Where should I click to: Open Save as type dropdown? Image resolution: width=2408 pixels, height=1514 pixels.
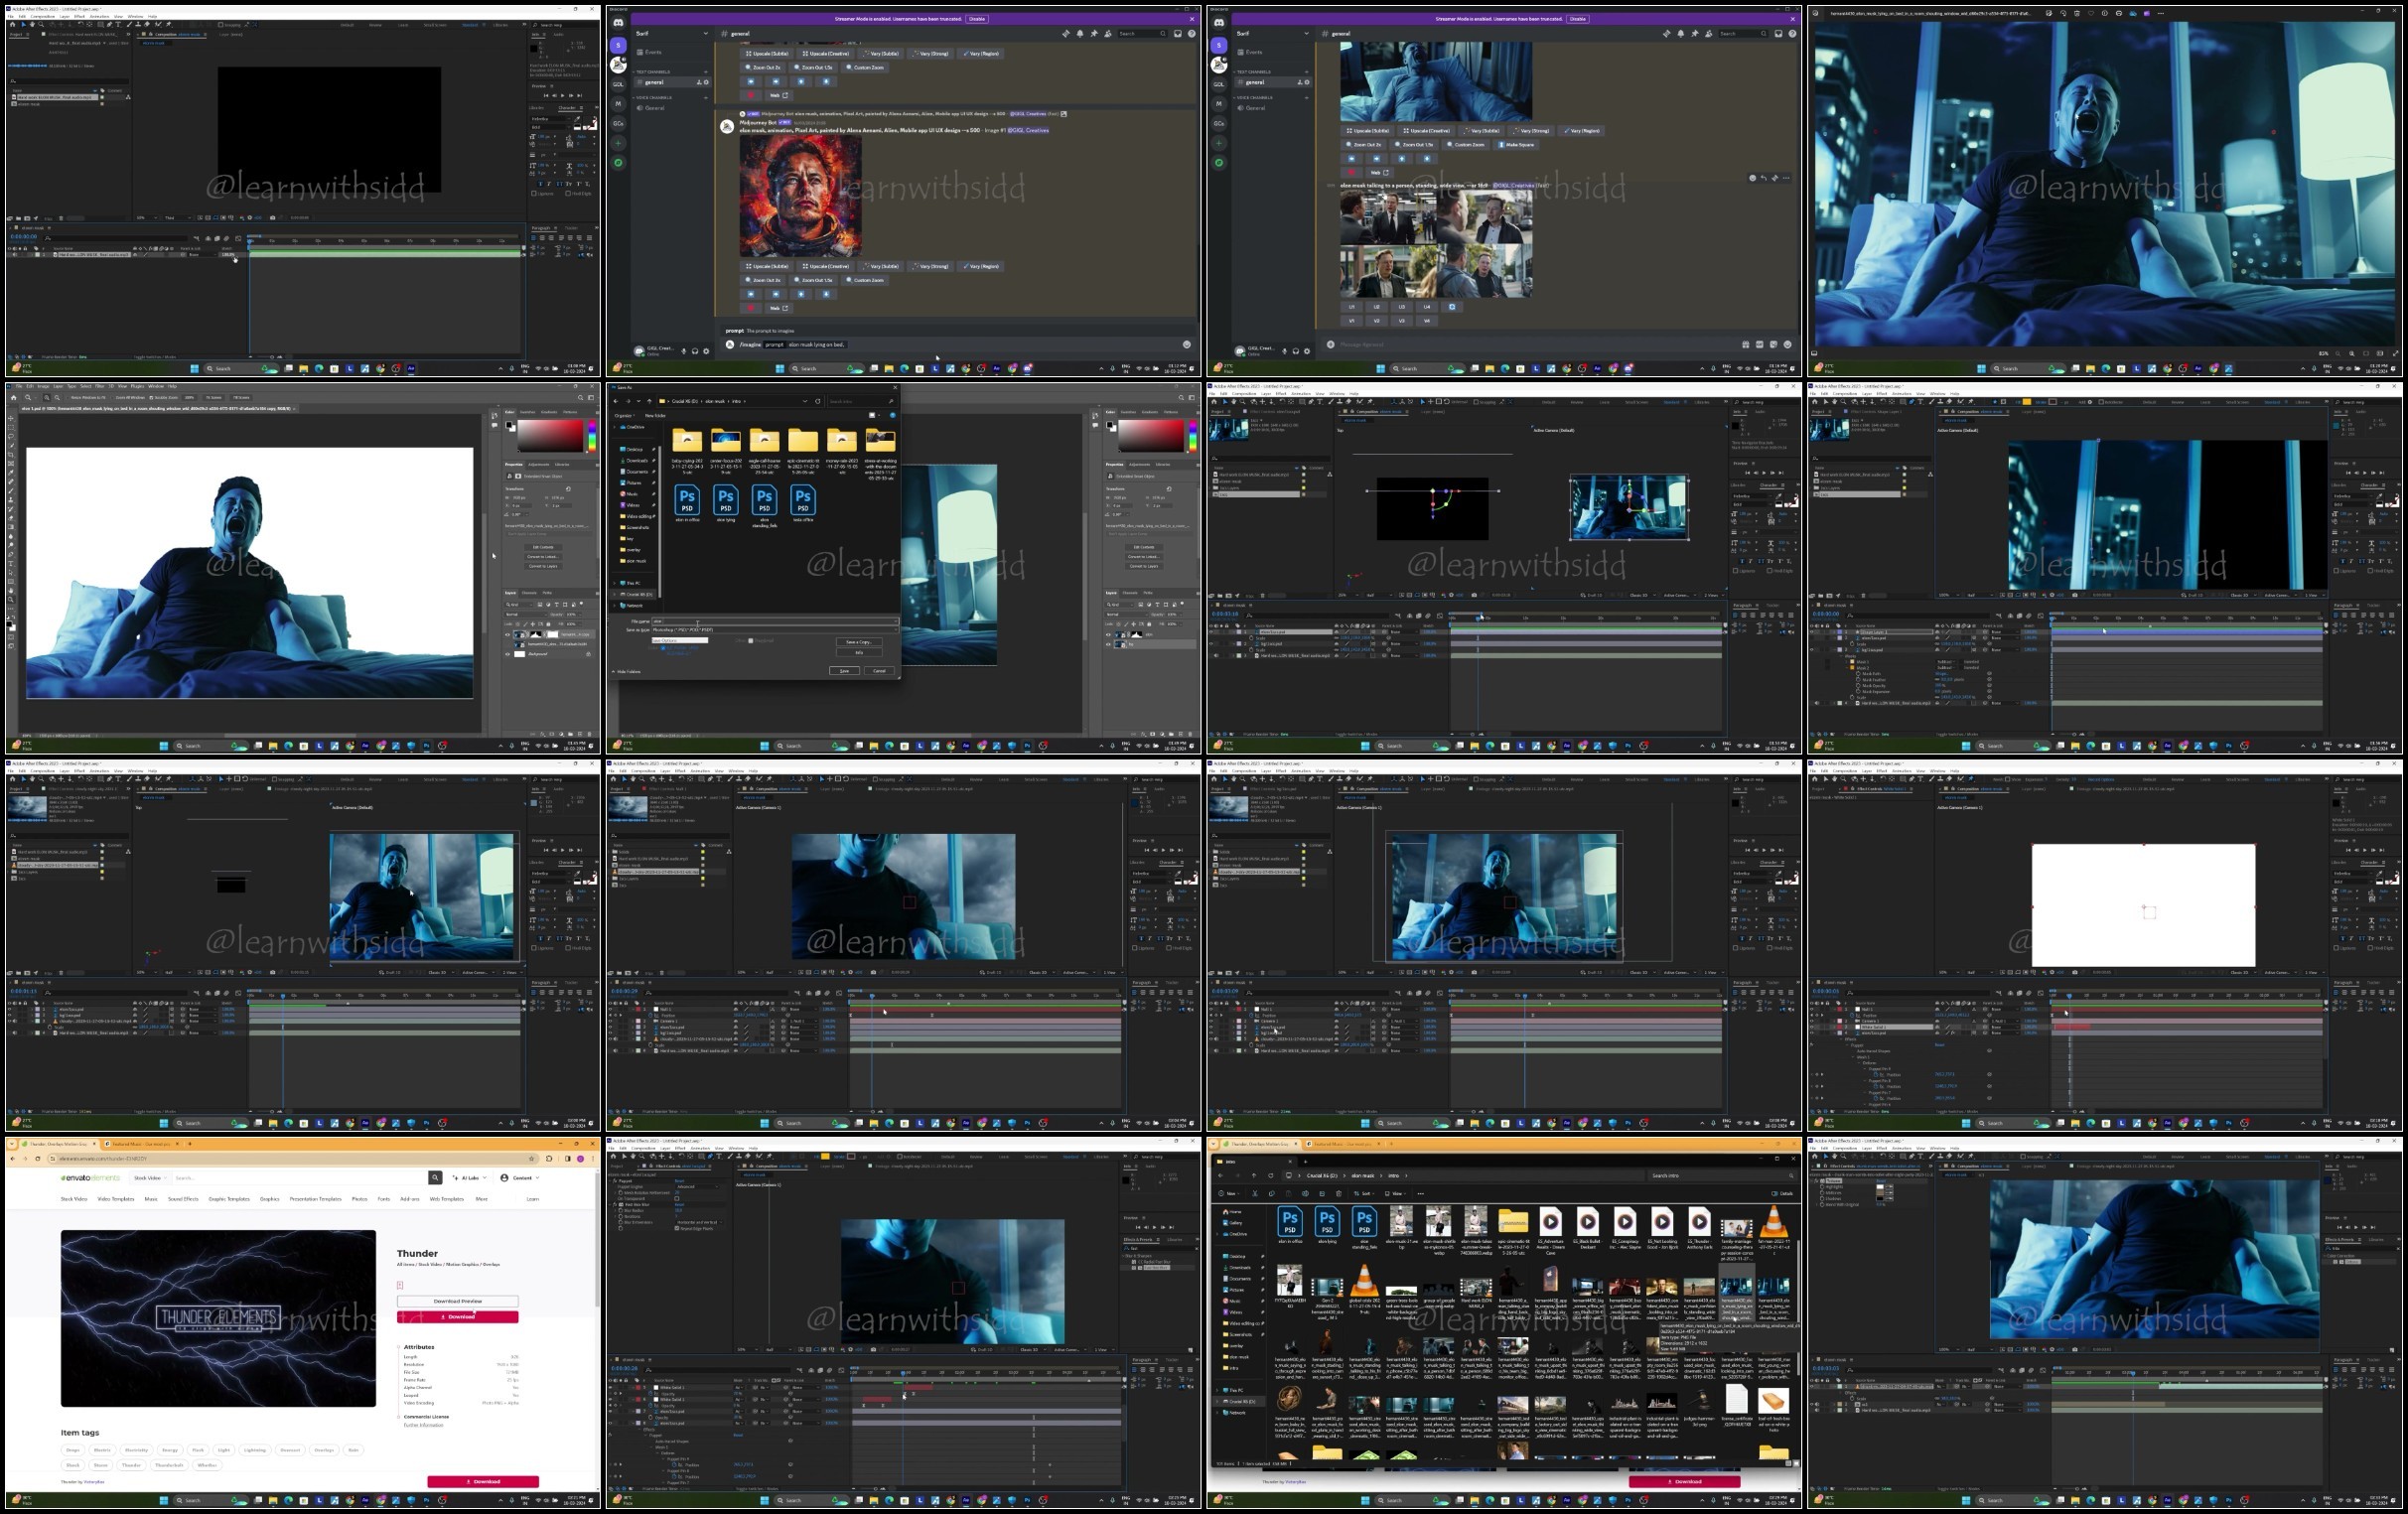(774, 631)
